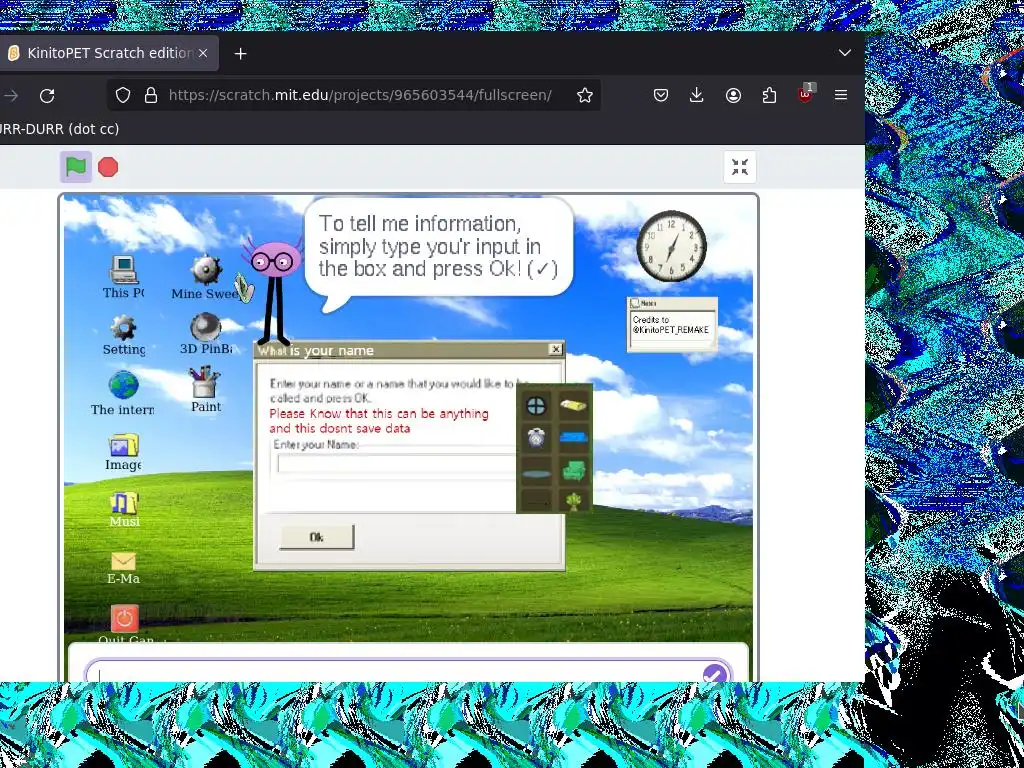Open the Firefox downloads panel
Viewport: 1024px width, 768px height.
(697, 95)
